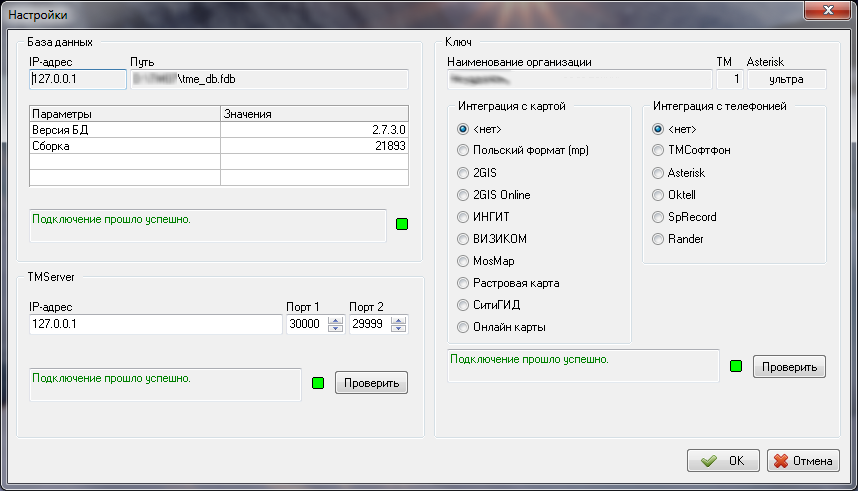Select ИНГИТ map integration option
The height and width of the screenshot is (491, 858).
[x=463, y=217]
